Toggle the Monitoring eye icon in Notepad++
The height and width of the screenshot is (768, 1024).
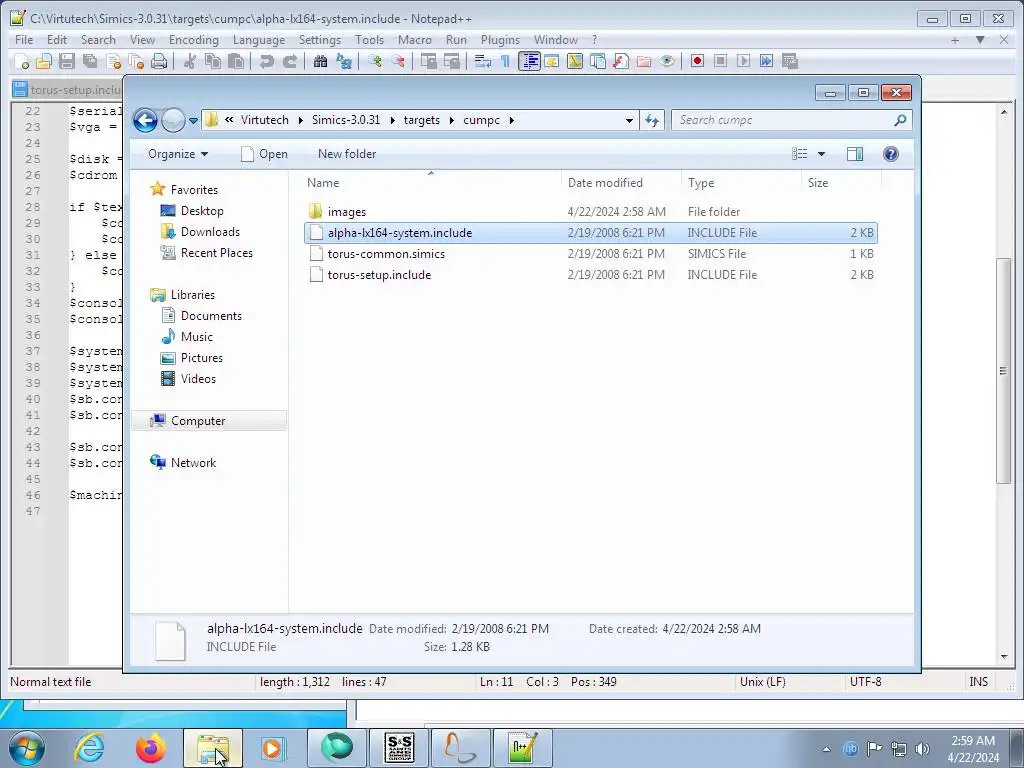pos(667,61)
